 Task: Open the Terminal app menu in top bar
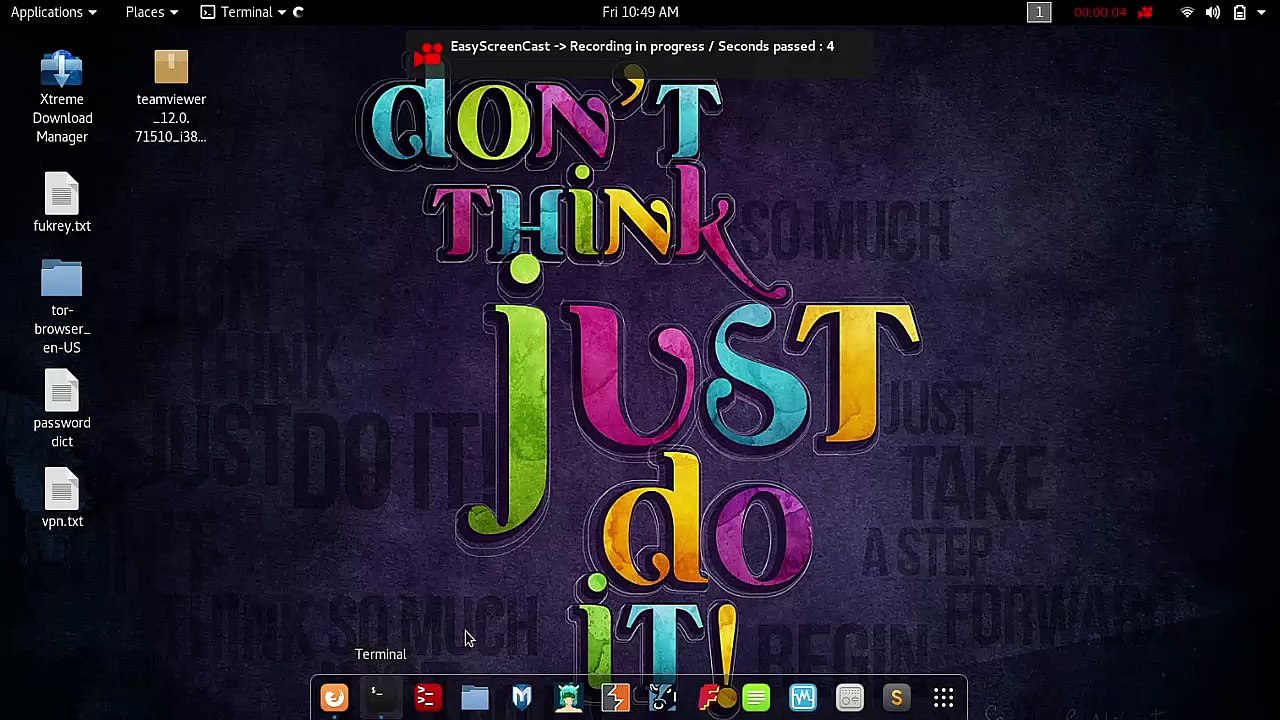pyautogui.click(x=245, y=12)
